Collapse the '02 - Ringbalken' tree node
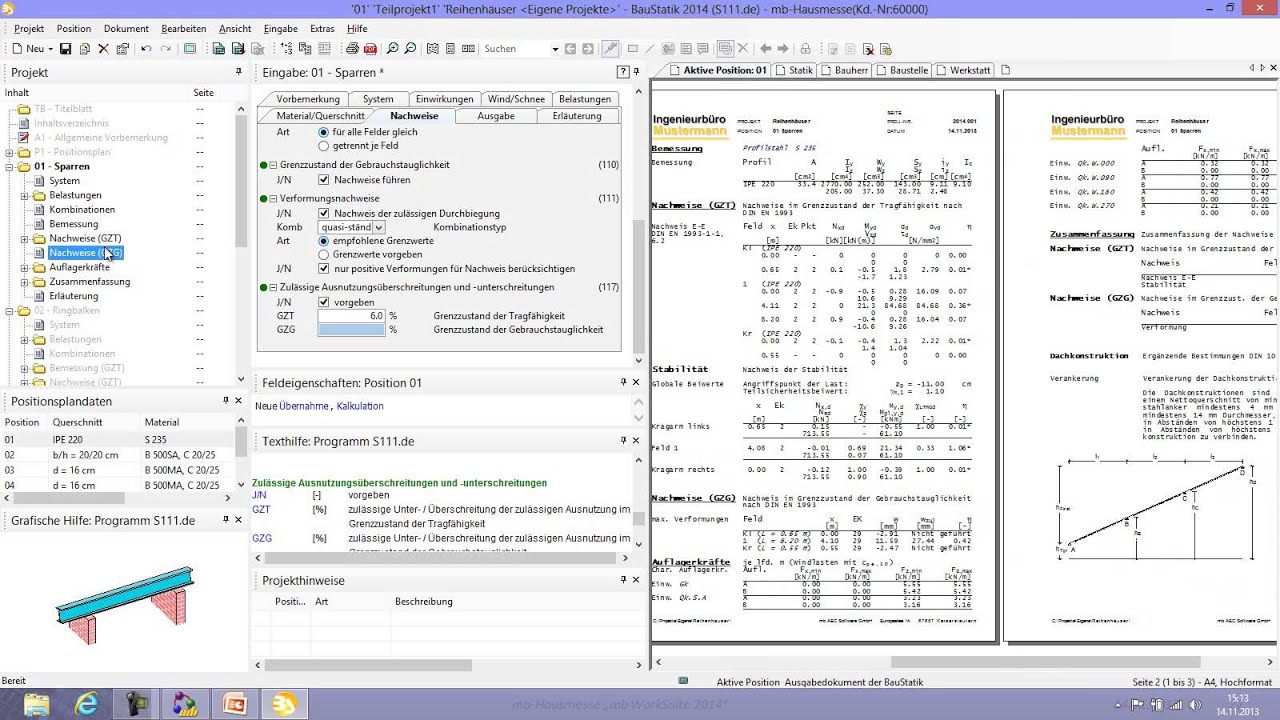Viewport: 1280px width, 720px height. pos(10,311)
